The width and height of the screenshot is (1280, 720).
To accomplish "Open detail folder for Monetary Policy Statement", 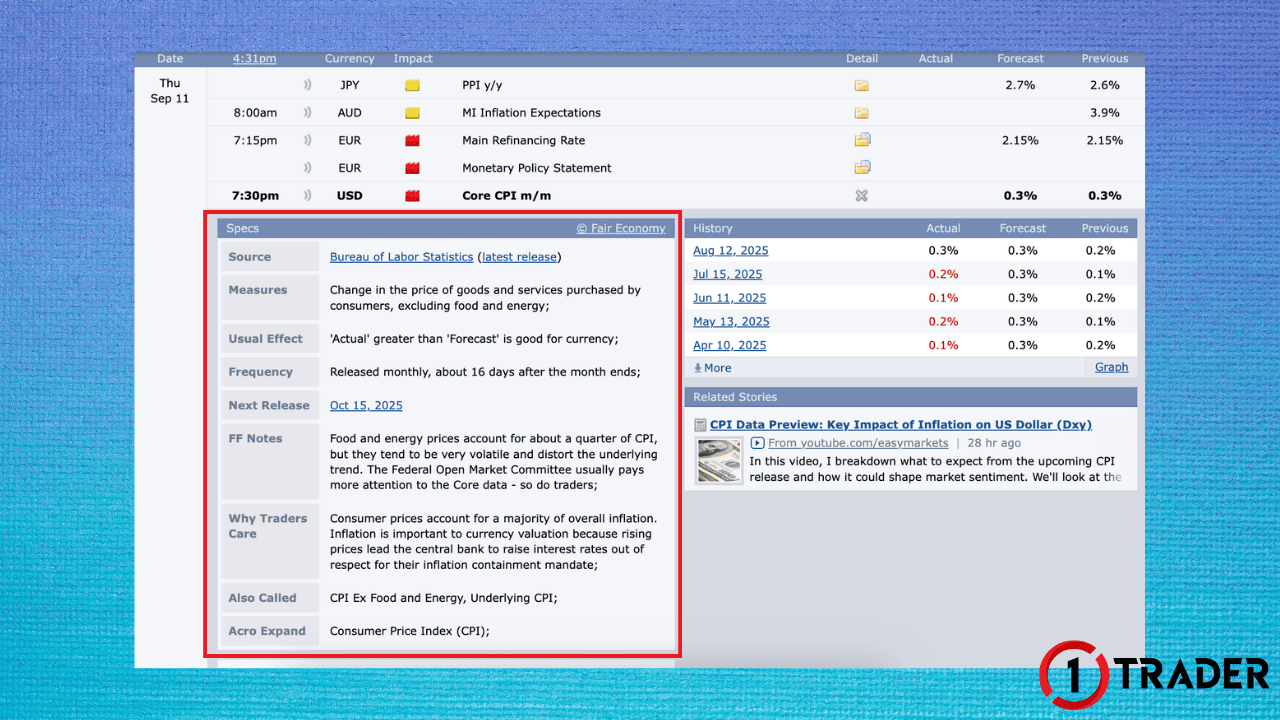I will coord(862,167).
